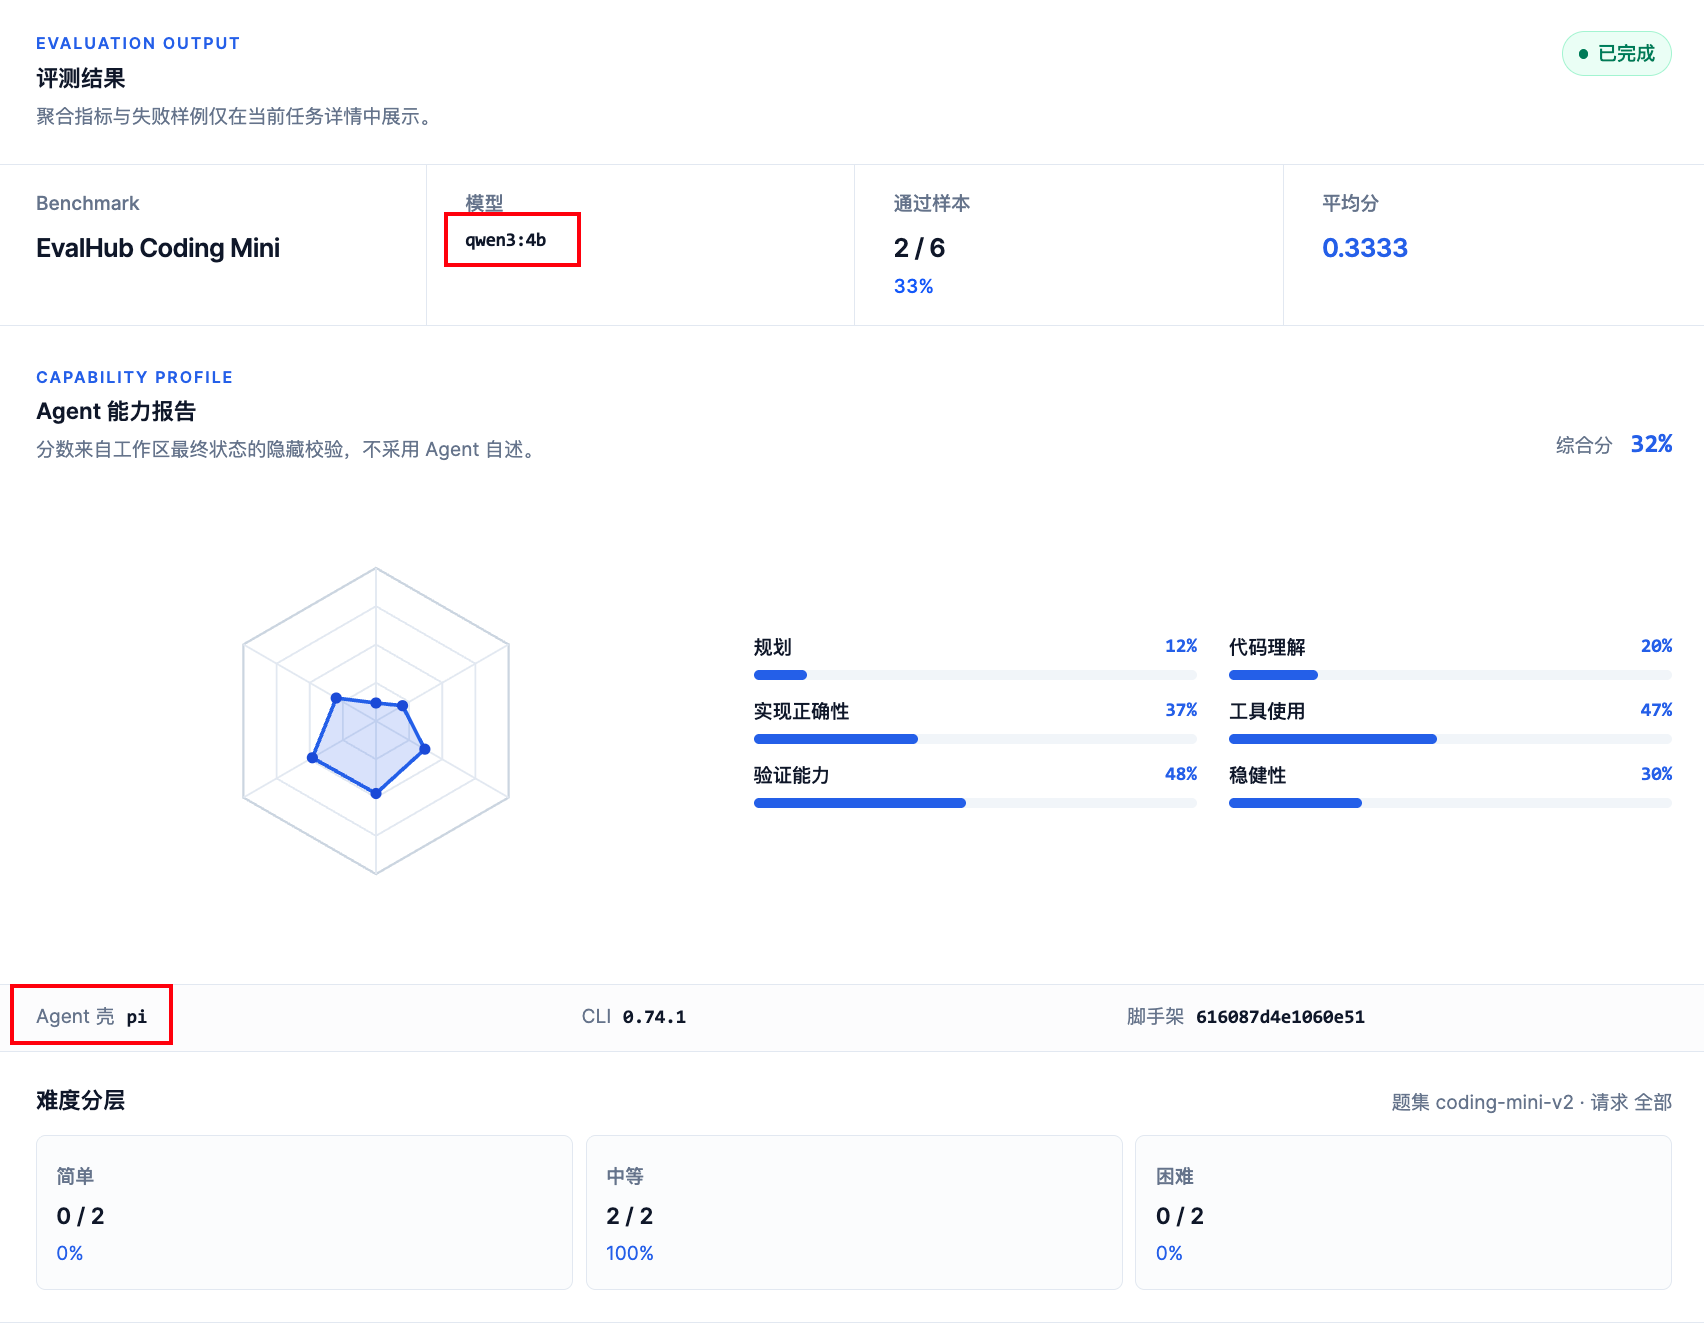Click the CLI version 0.74.1

tap(634, 1016)
